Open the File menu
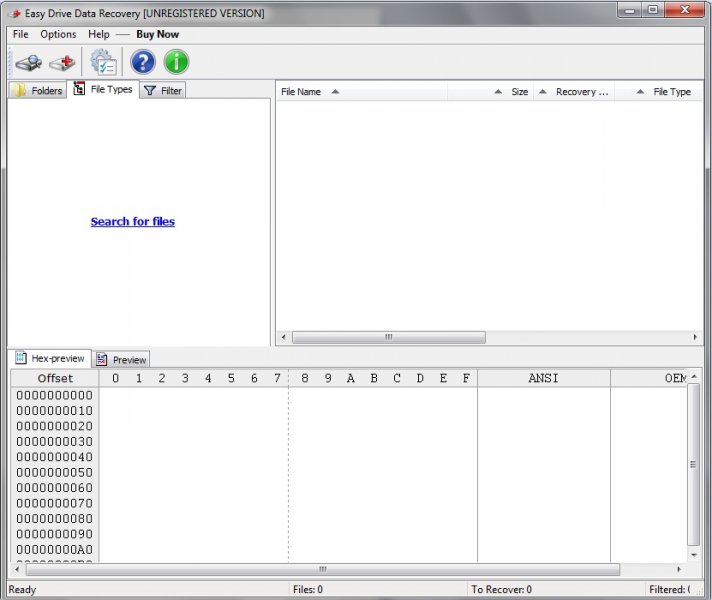Image resolution: width=712 pixels, height=600 pixels. [x=20, y=35]
